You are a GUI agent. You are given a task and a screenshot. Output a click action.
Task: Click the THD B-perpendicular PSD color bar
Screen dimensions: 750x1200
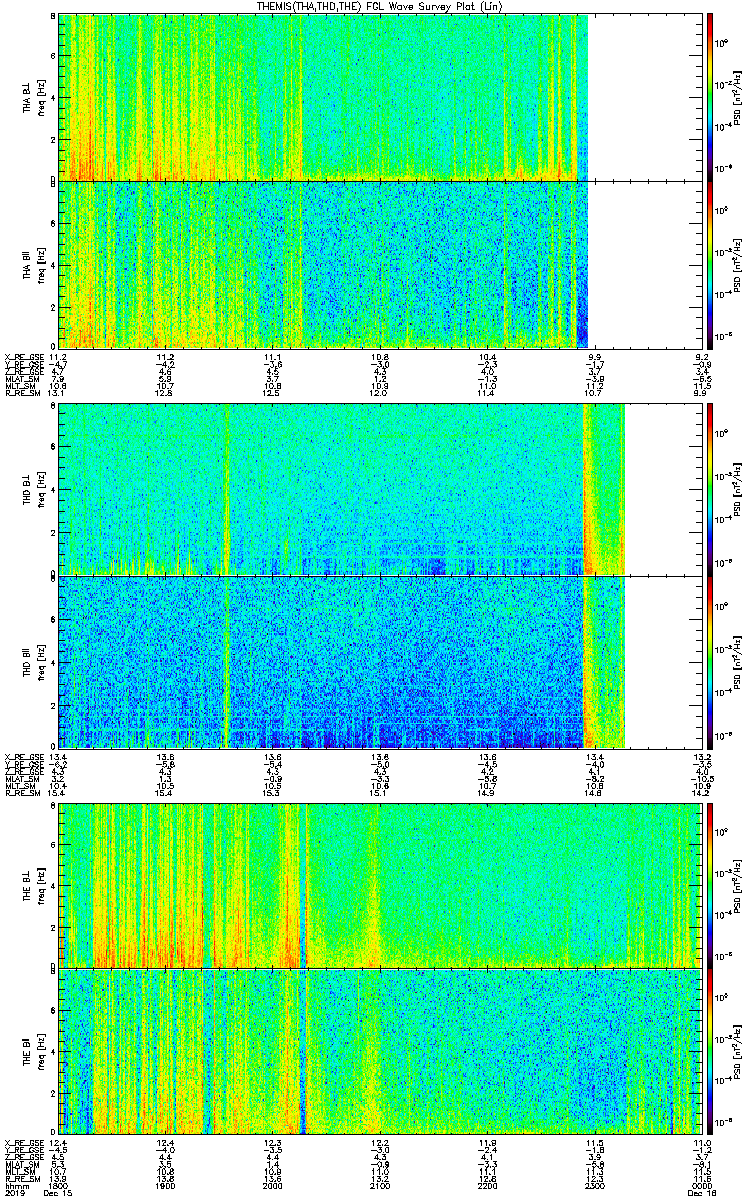click(x=711, y=488)
